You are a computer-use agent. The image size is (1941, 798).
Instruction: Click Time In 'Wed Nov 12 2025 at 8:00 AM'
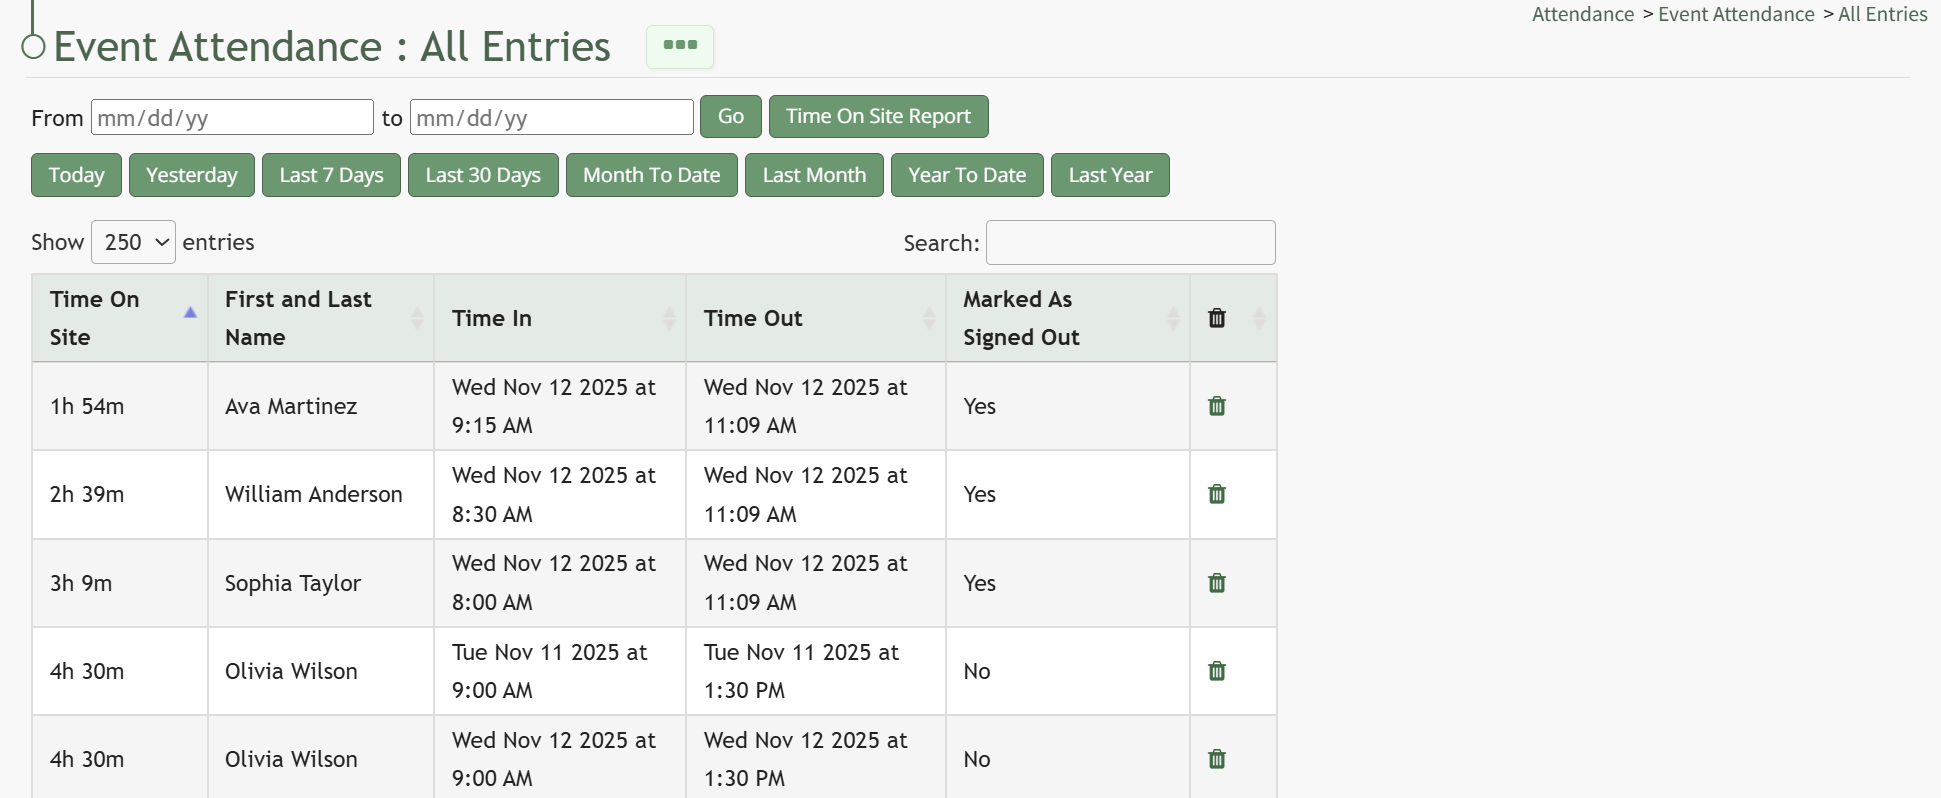pyautogui.click(x=554, y=583)
